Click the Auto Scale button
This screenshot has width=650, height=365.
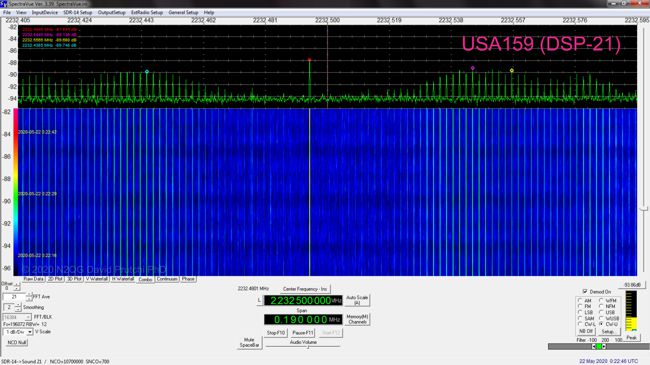click(357, 300)
